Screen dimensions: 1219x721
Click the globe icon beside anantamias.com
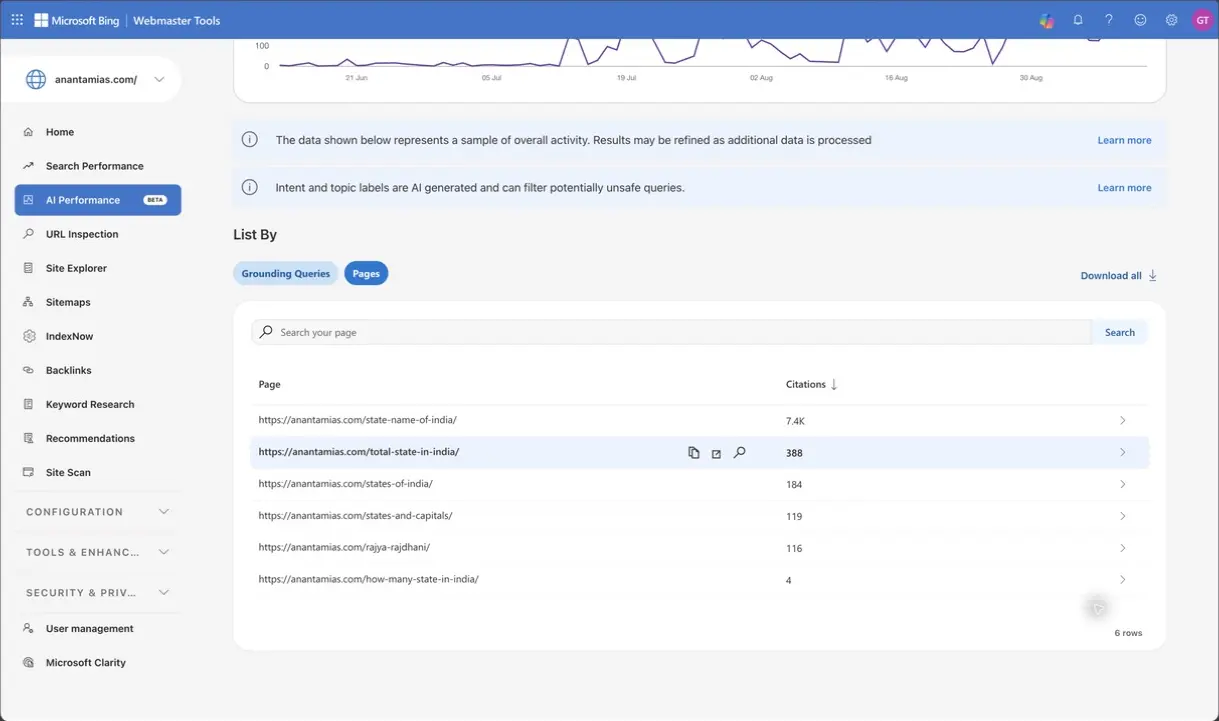[36, 80]
